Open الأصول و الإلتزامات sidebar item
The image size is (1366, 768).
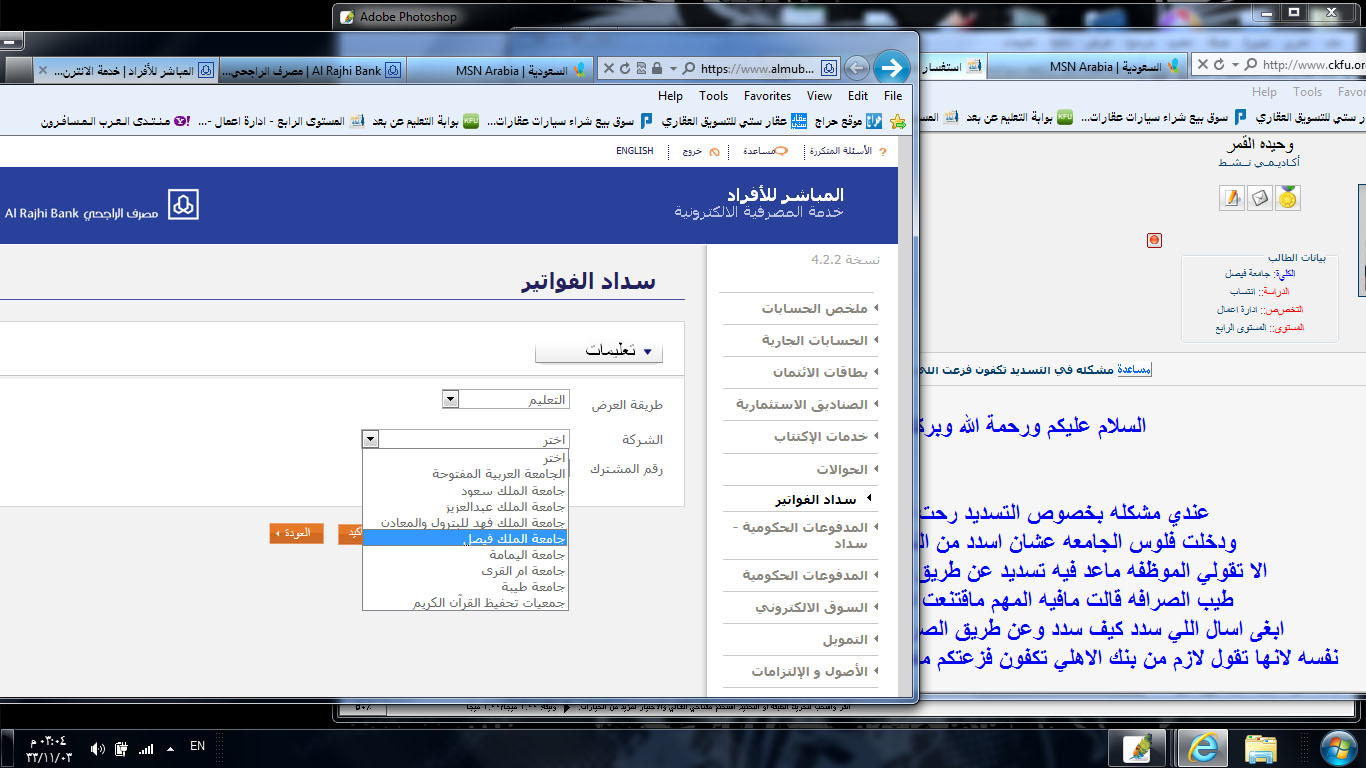(815, 671)
